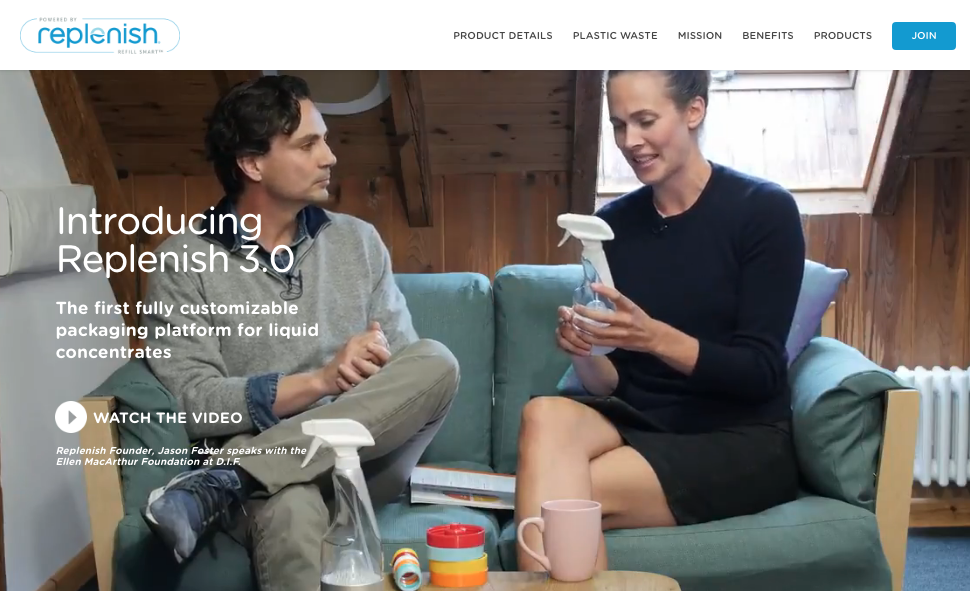Click the spray bottle standing on the table
The image size is (970, 591).
click(346, 503)
